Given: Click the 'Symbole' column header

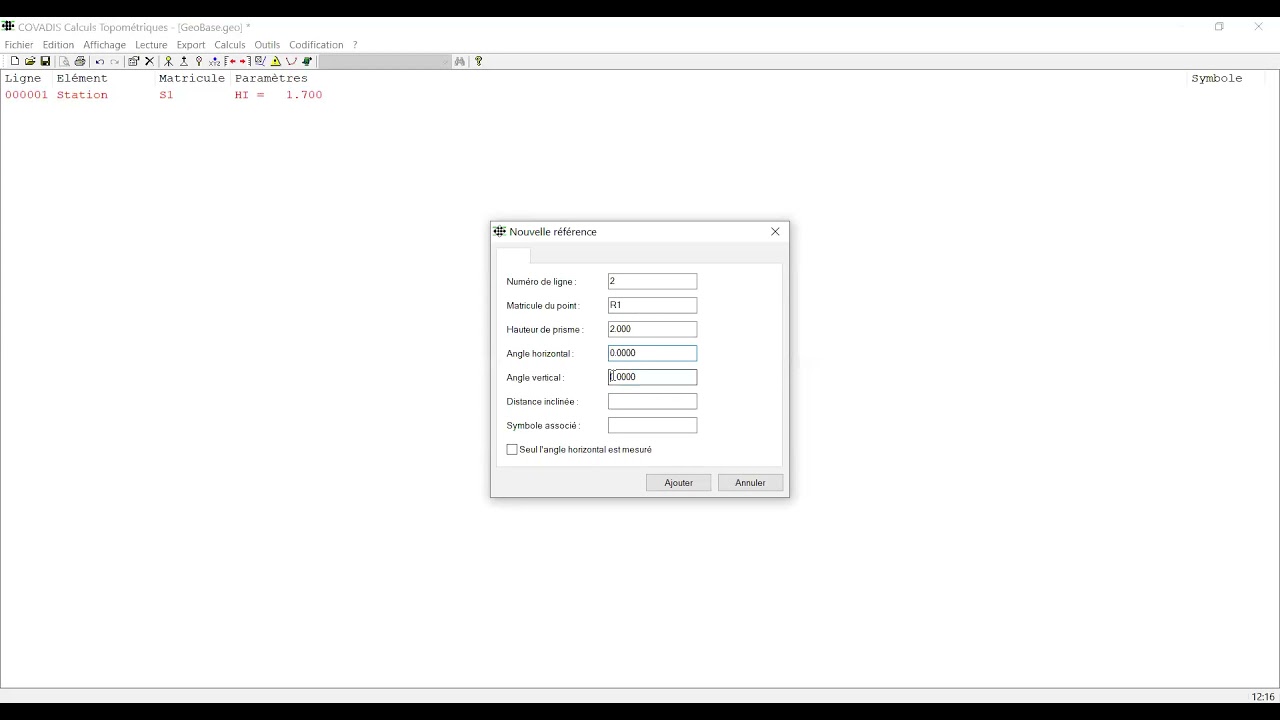Looking at the screenshot, I should pyautogui.click(x=1217, y=78).
